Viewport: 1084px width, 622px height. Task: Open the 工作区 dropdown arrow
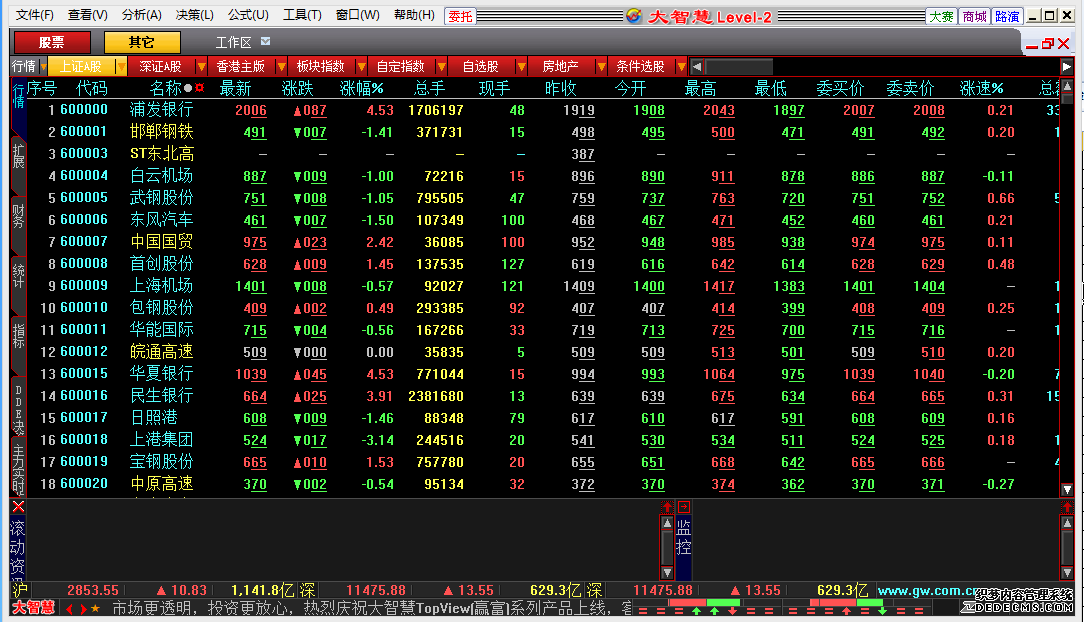[x=265, y=42]
